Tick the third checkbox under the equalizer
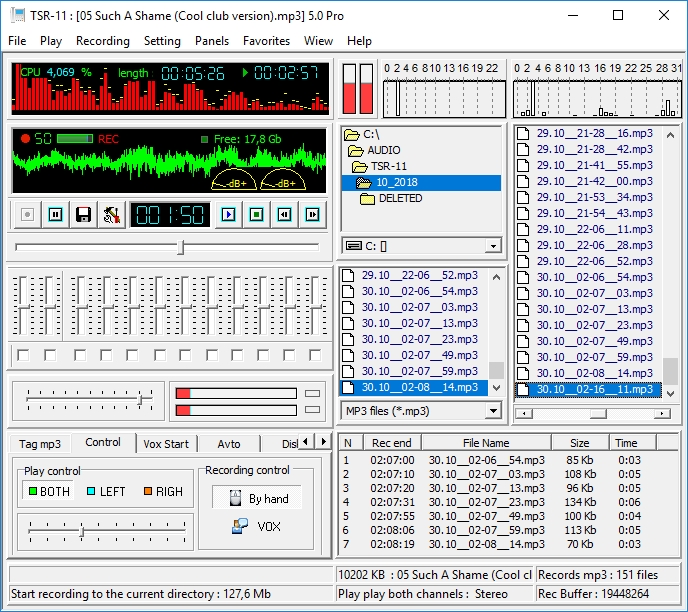The height and width of the screenshot is (612, 688). coord(80,355)
